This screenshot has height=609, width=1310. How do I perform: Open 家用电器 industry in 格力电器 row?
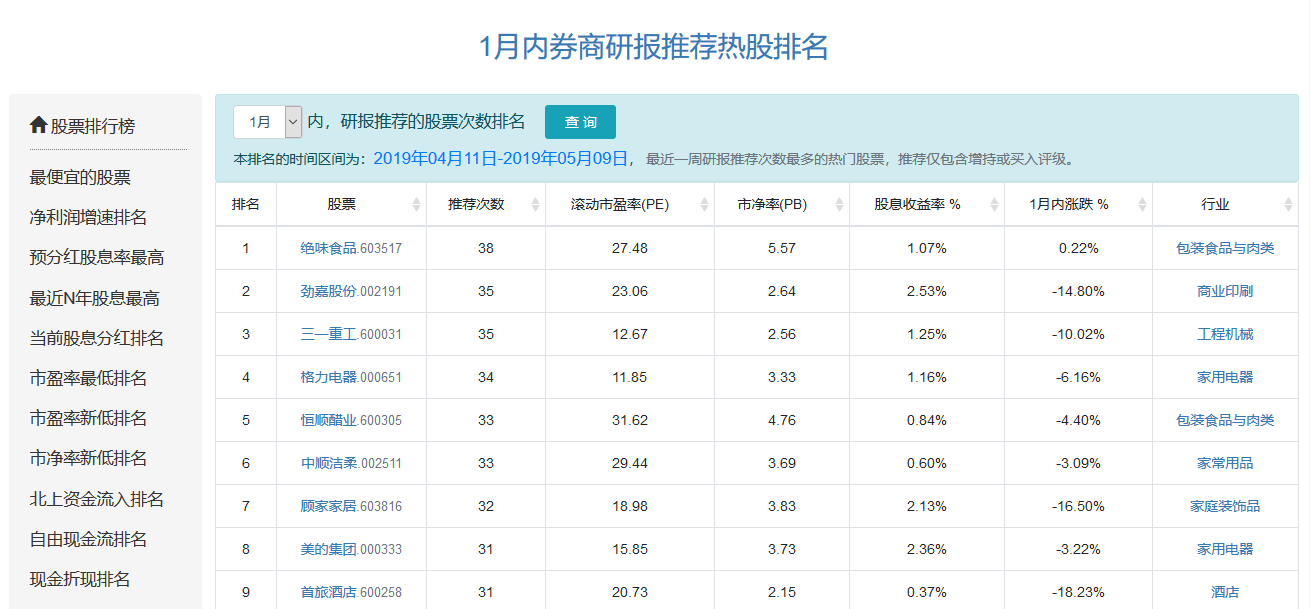(x=1225, y=377)
